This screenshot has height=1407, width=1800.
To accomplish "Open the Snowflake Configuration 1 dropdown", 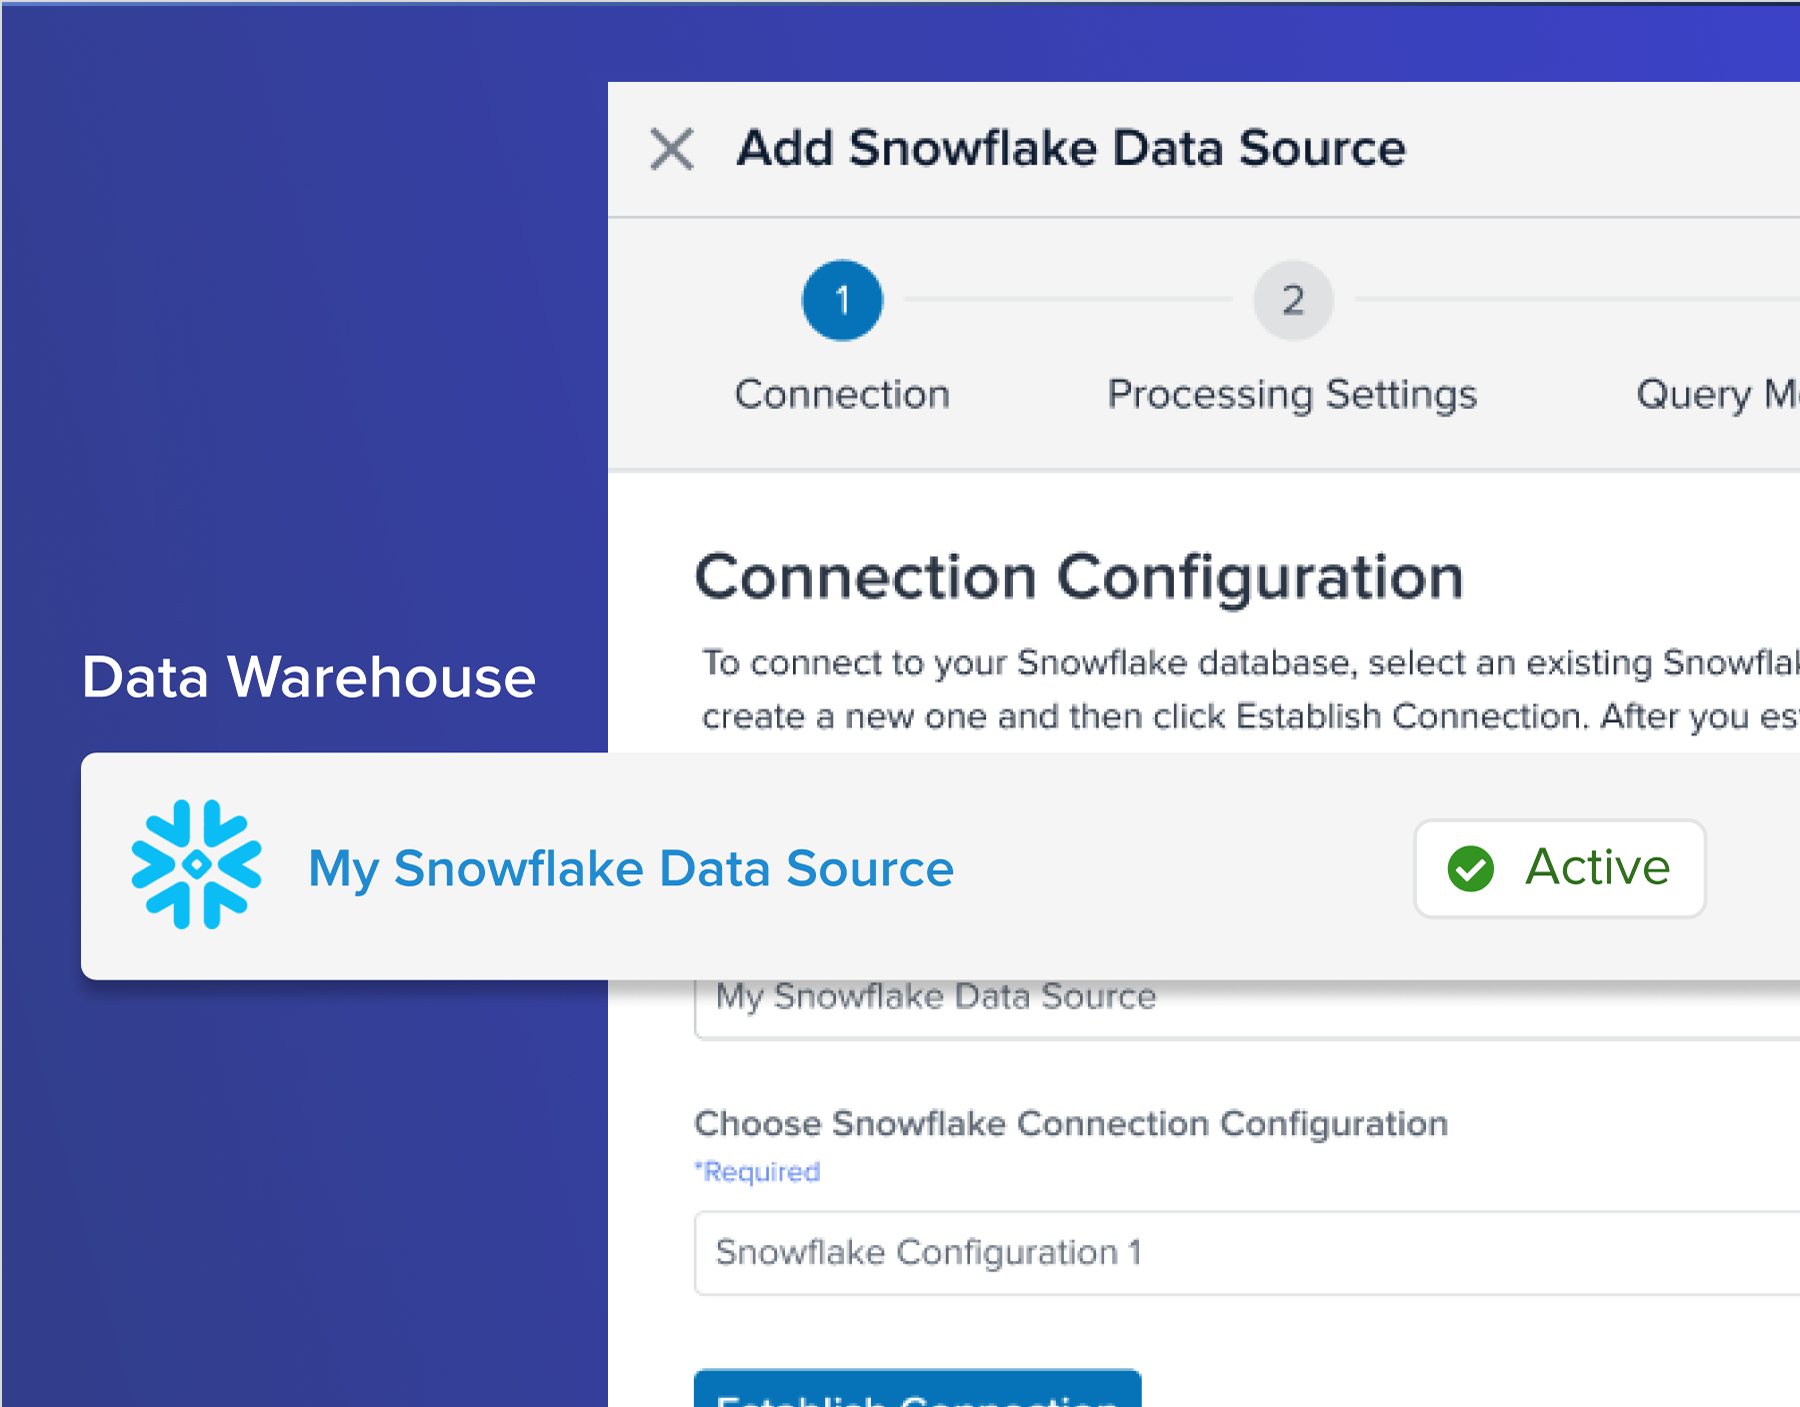I will [x=1247, y=1253].
